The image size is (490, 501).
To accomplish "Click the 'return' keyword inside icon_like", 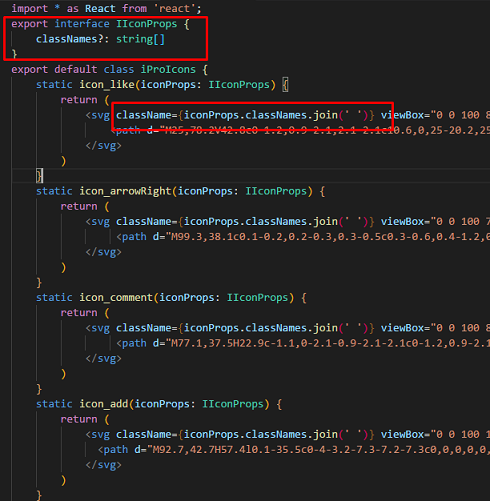I will 79,100.
